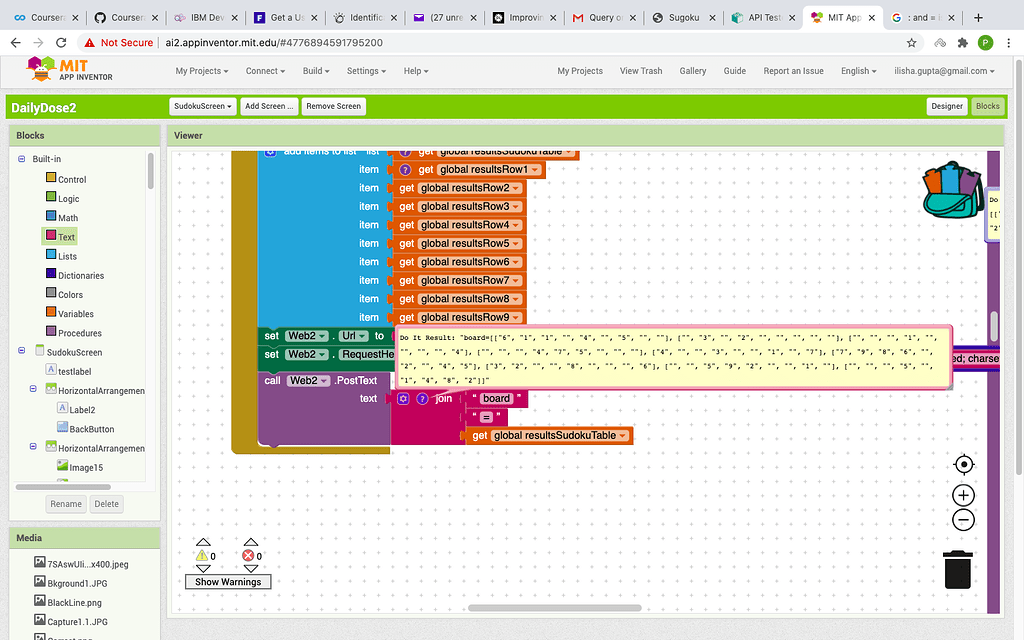Open the Settings menu
1024x640 pixels.
(x=366, y=71)
